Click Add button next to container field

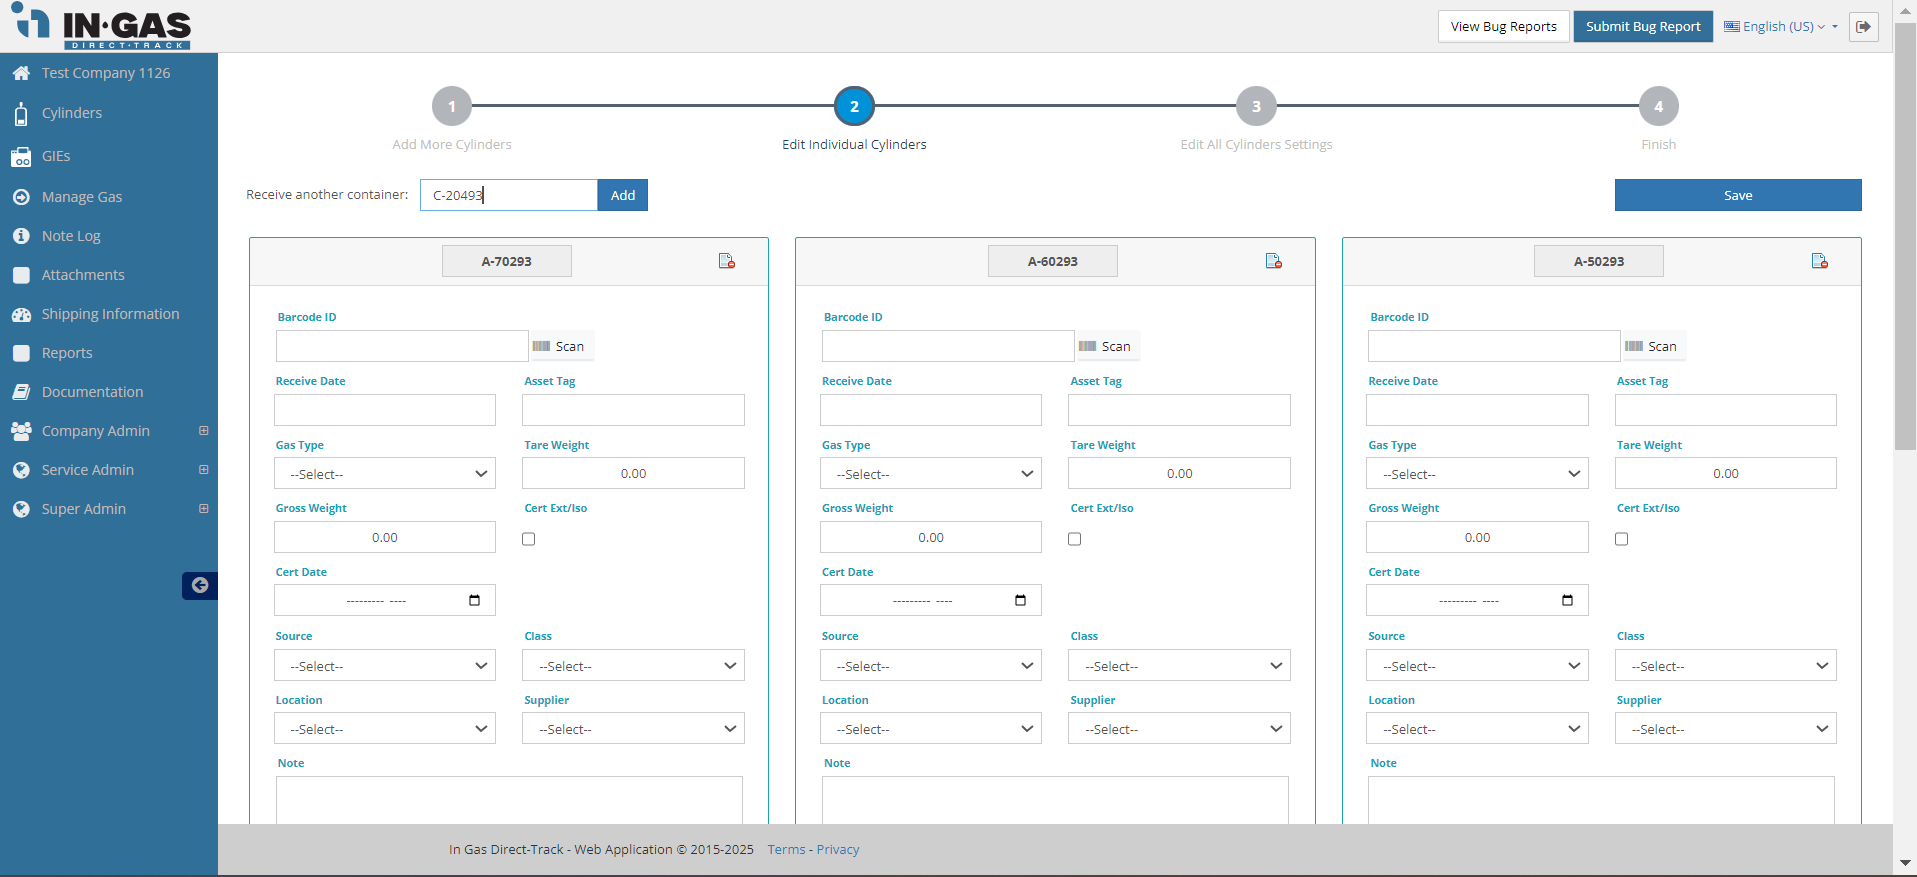click(x=622, y=195)
